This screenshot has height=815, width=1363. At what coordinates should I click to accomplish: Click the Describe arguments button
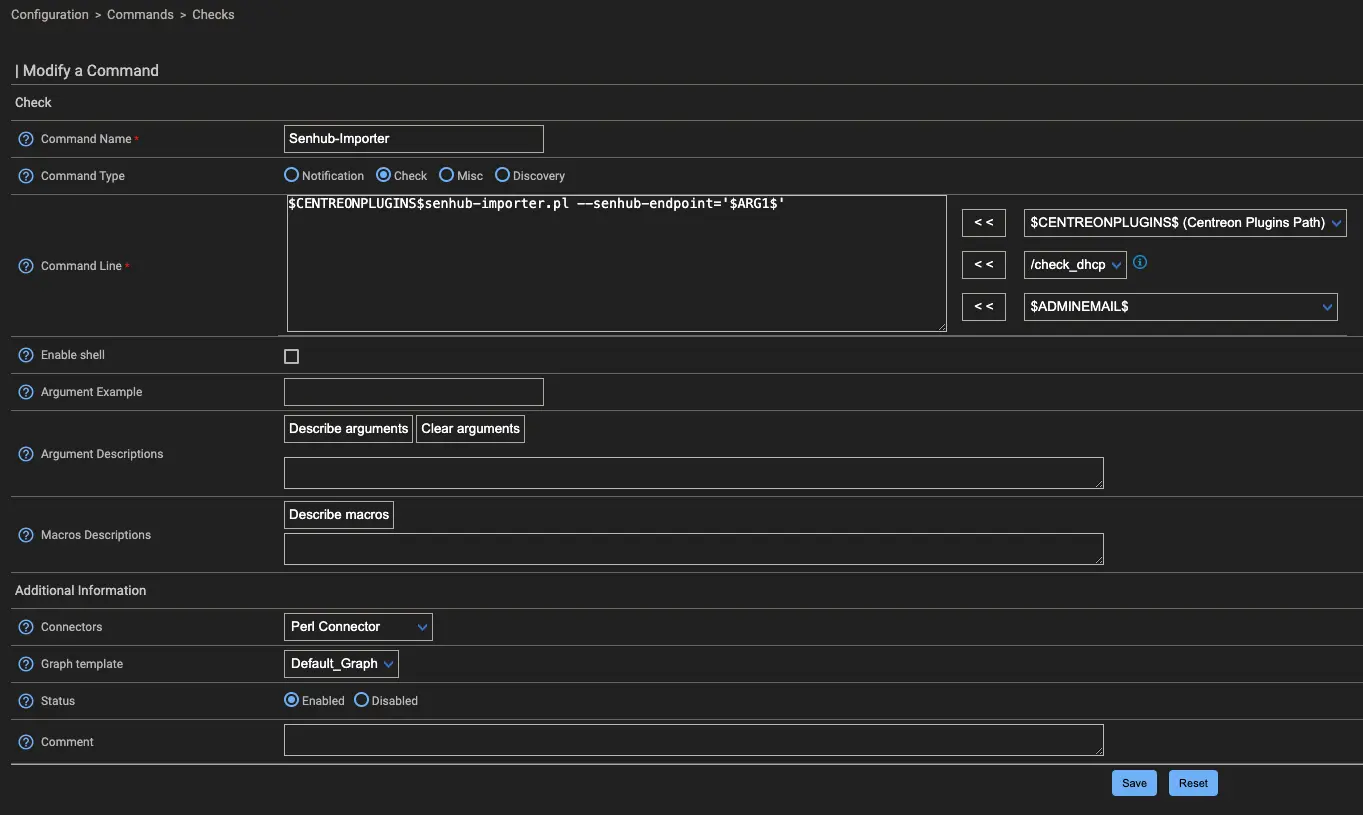[x=348, y=429]
